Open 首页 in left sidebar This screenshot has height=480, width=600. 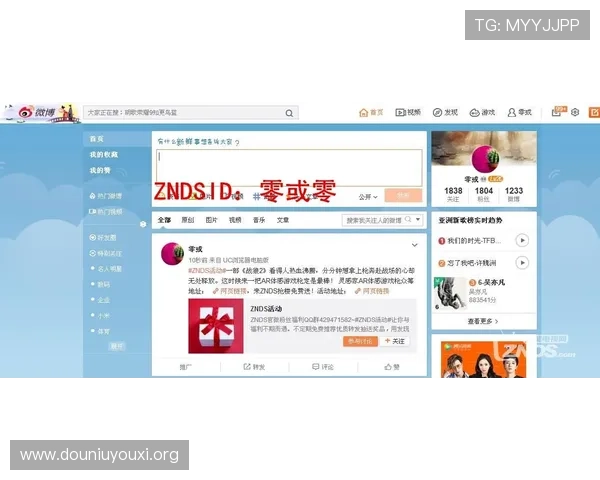117,139
